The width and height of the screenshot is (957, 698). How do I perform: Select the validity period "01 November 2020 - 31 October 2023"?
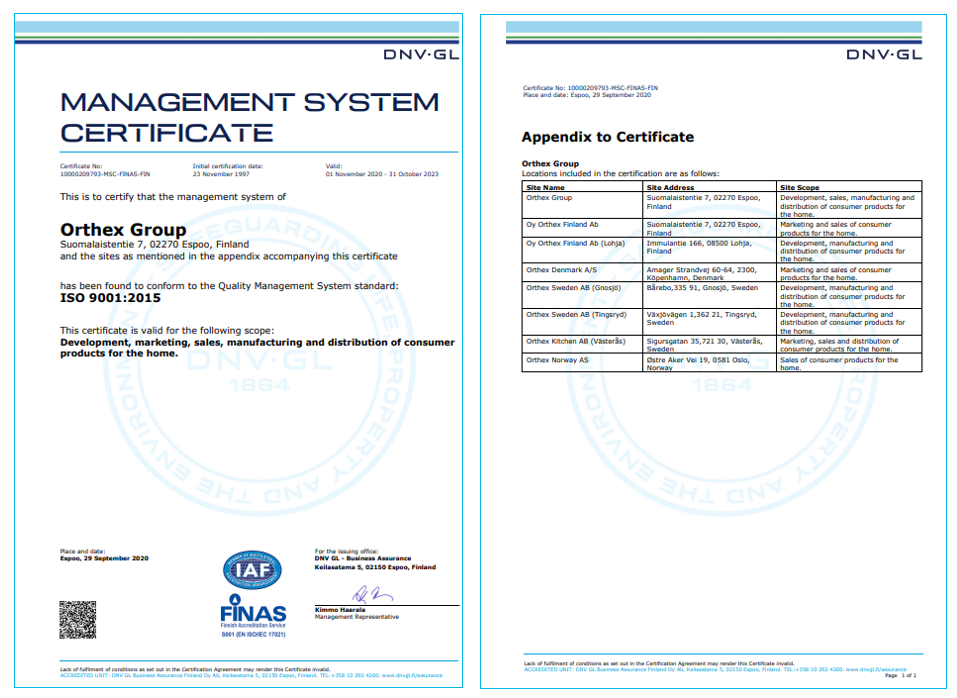(382, 174)
